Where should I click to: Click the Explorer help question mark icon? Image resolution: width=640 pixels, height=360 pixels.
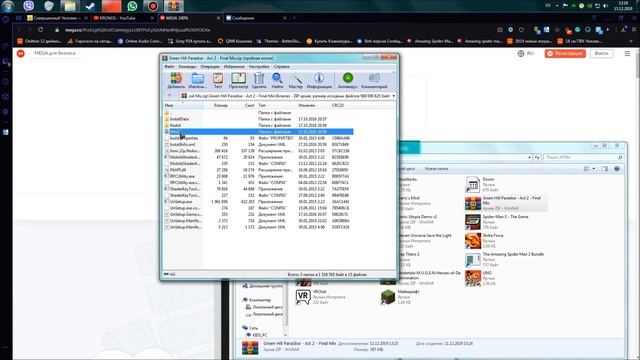(617, 169)
